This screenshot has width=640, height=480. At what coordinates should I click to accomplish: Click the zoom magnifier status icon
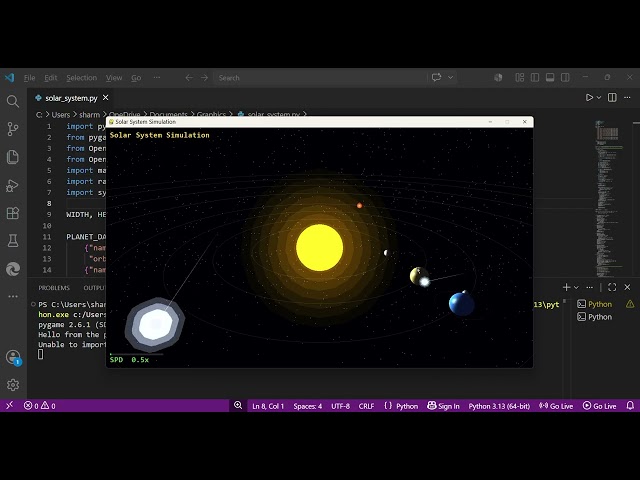[x=238, y=405]
